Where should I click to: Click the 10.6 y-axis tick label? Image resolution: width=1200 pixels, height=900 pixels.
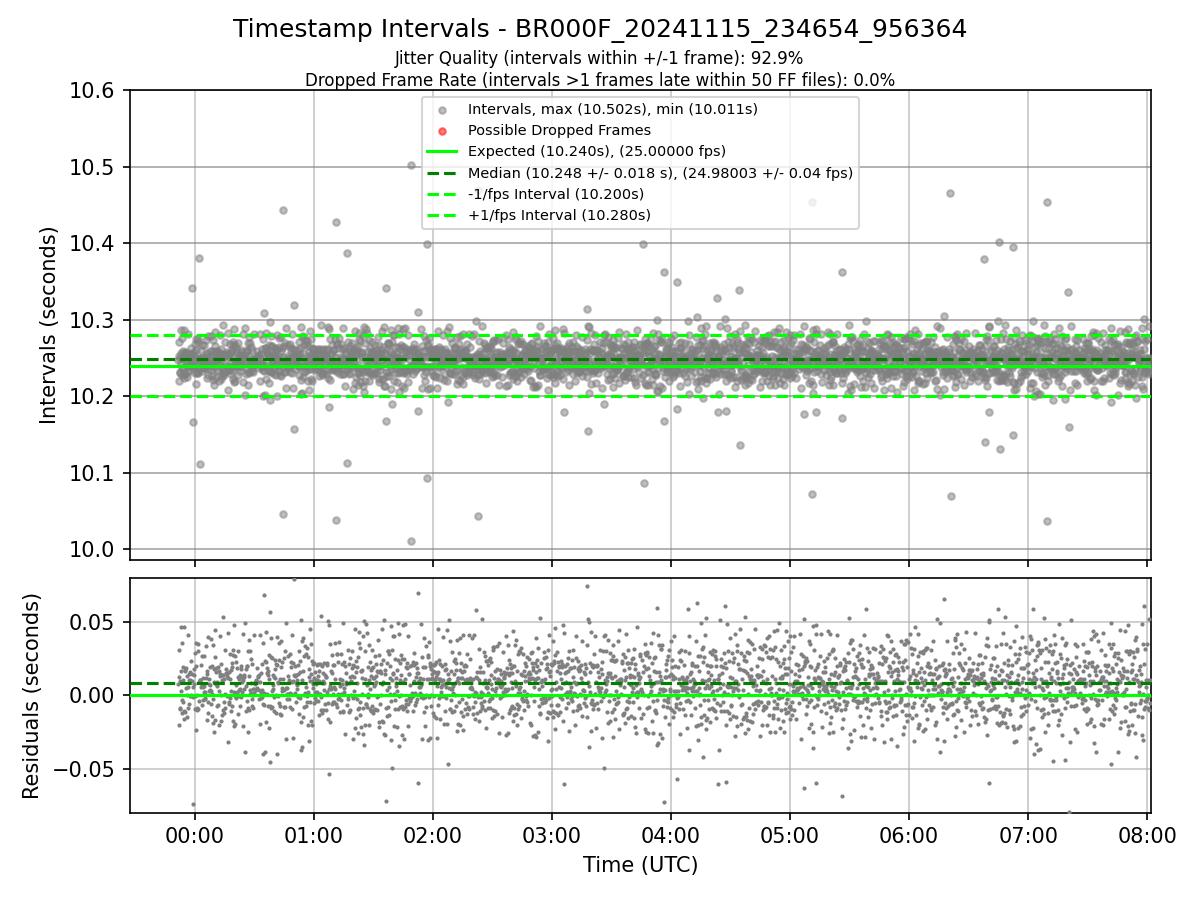coord(93,91)
